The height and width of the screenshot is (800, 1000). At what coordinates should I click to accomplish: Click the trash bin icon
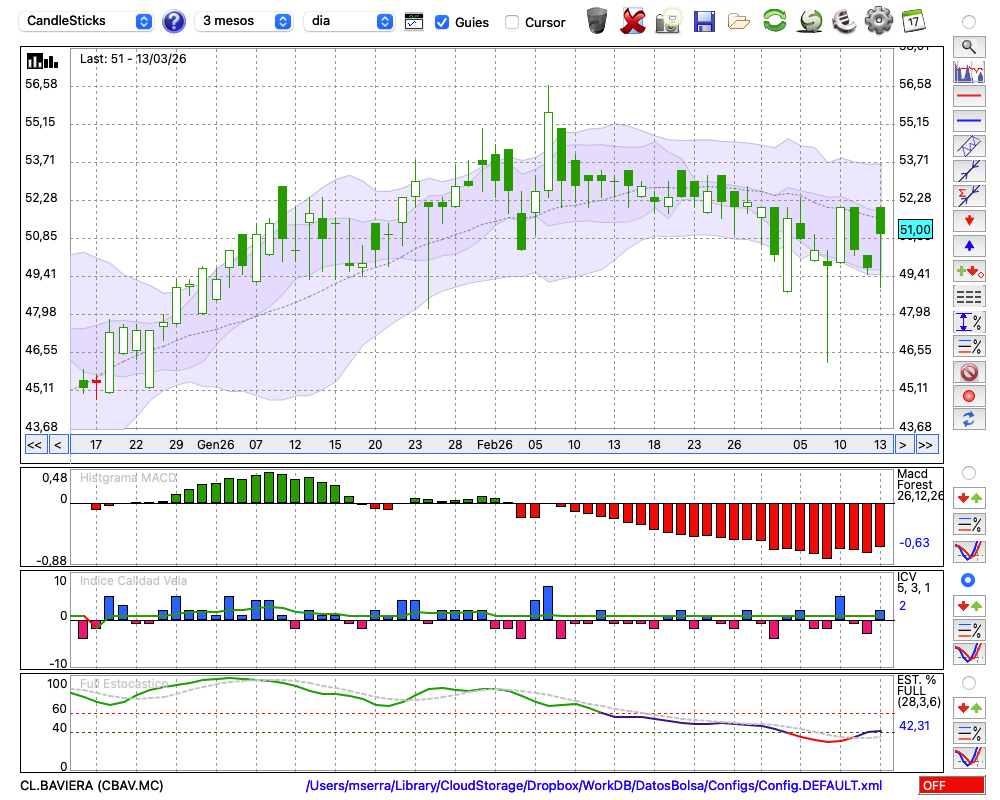tap(597, 21)
